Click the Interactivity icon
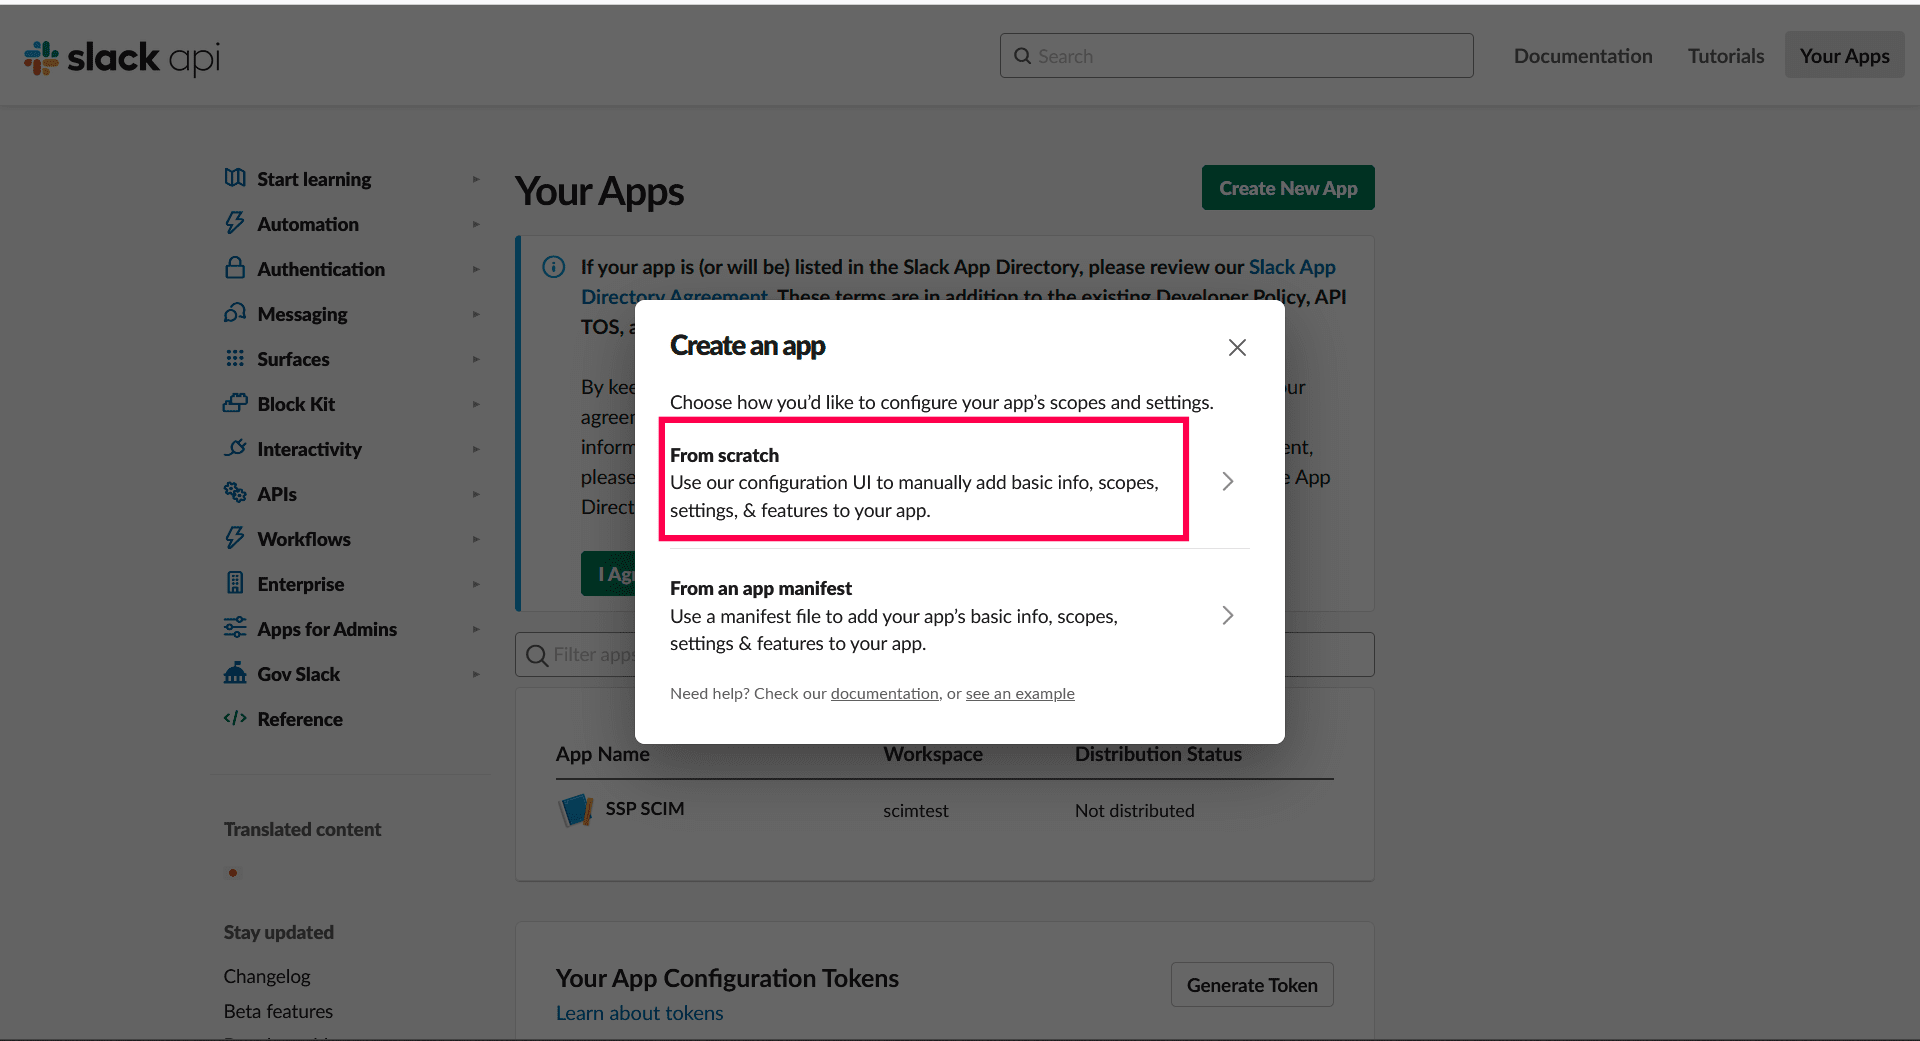Screen dimensions: 1920x1041 click(235, 448)
